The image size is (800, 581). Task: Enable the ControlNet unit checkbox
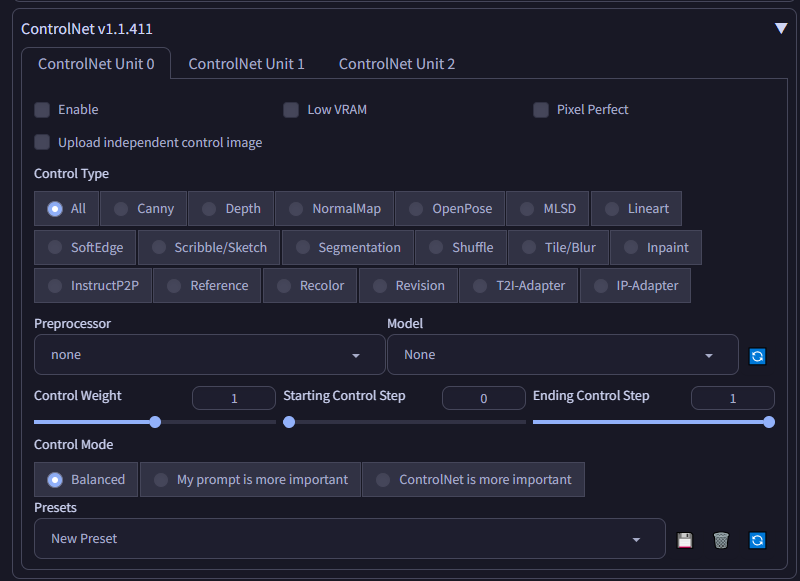point(42,109)
